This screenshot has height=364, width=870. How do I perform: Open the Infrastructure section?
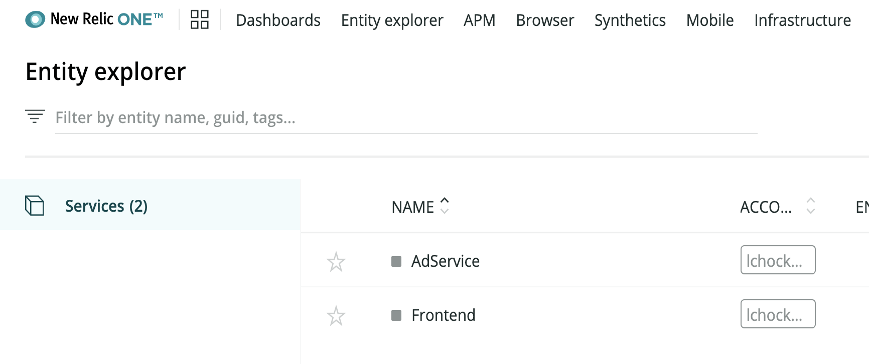coord(802,21)
